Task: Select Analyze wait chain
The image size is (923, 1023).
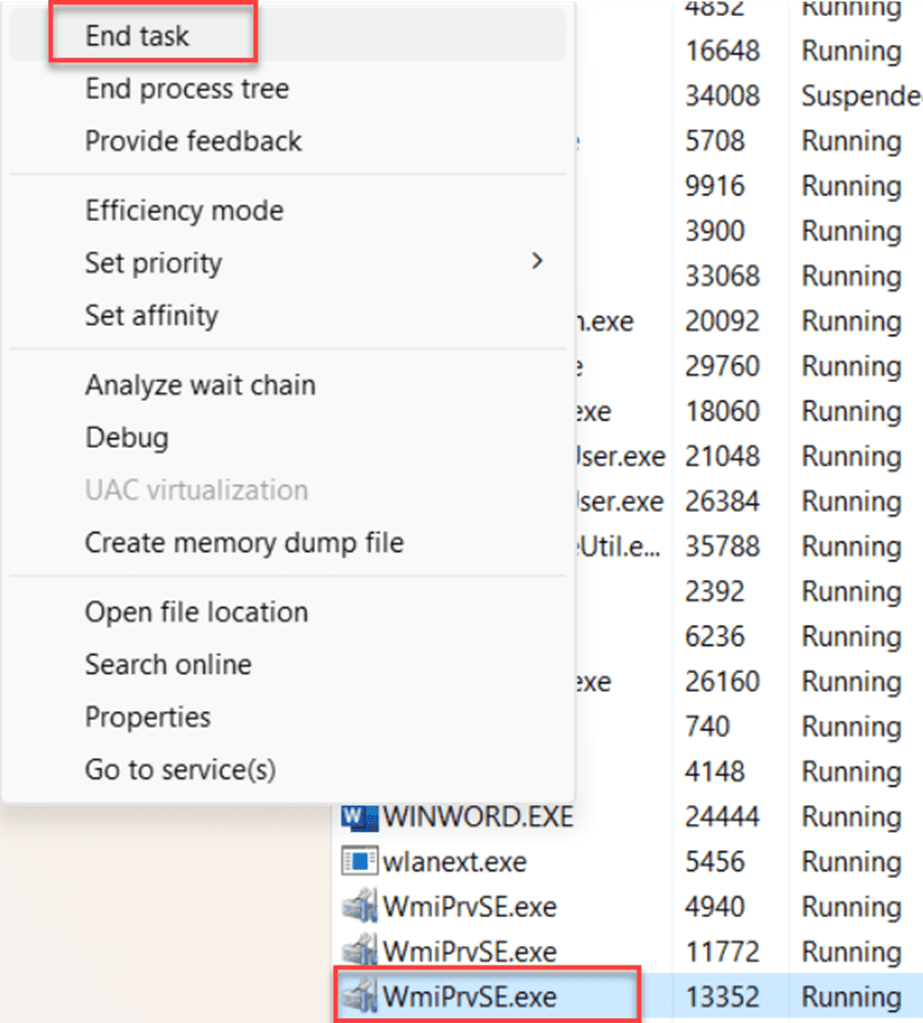Action: tap(200, 384)
